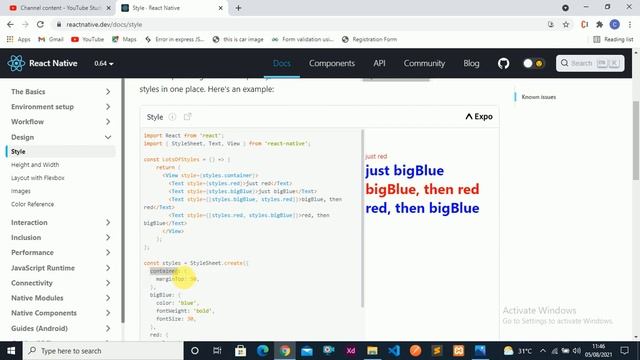
Task: Open the Components nav tab
Action: [332, 63]
